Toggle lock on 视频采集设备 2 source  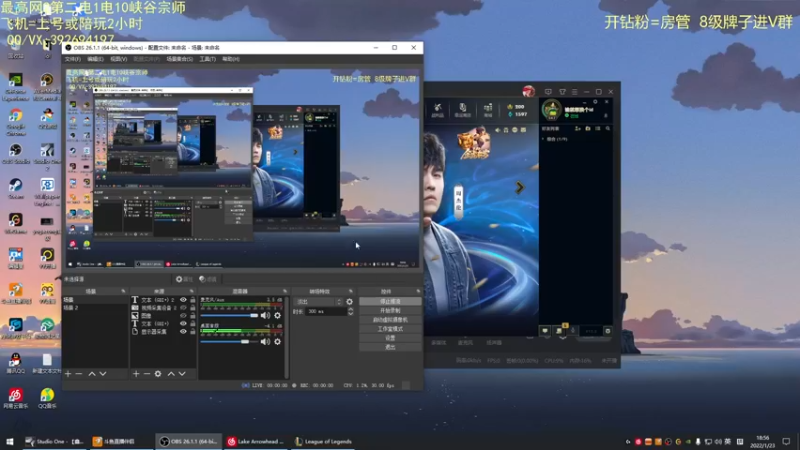193,308
